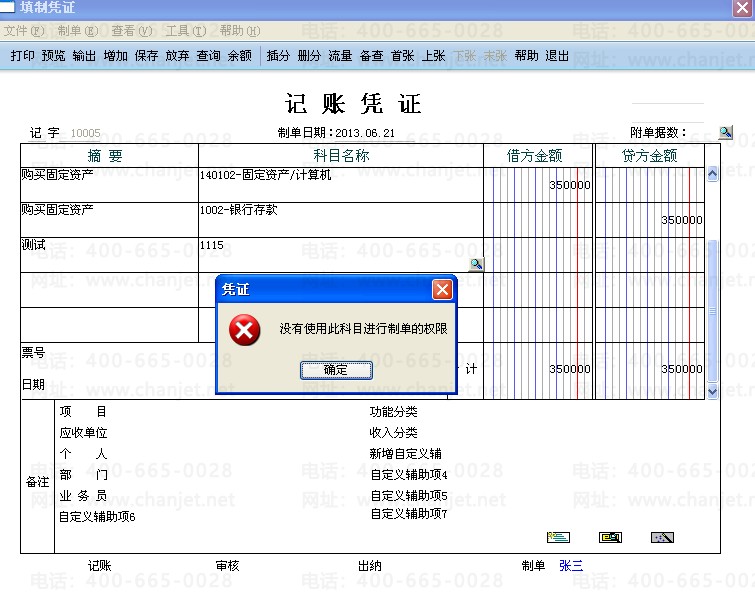The height and width of the screenshot is (598, 755).
Task: Click the 打印 toolbar button
Action: pos(23,56)
